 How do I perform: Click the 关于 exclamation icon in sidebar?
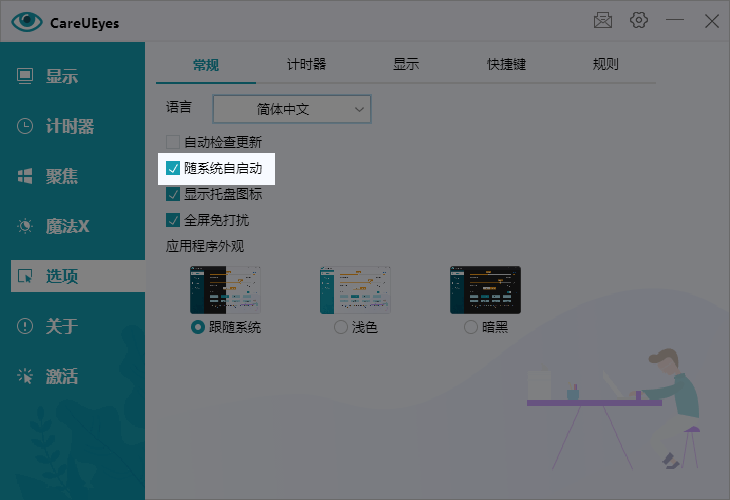[x=25, y=326]
